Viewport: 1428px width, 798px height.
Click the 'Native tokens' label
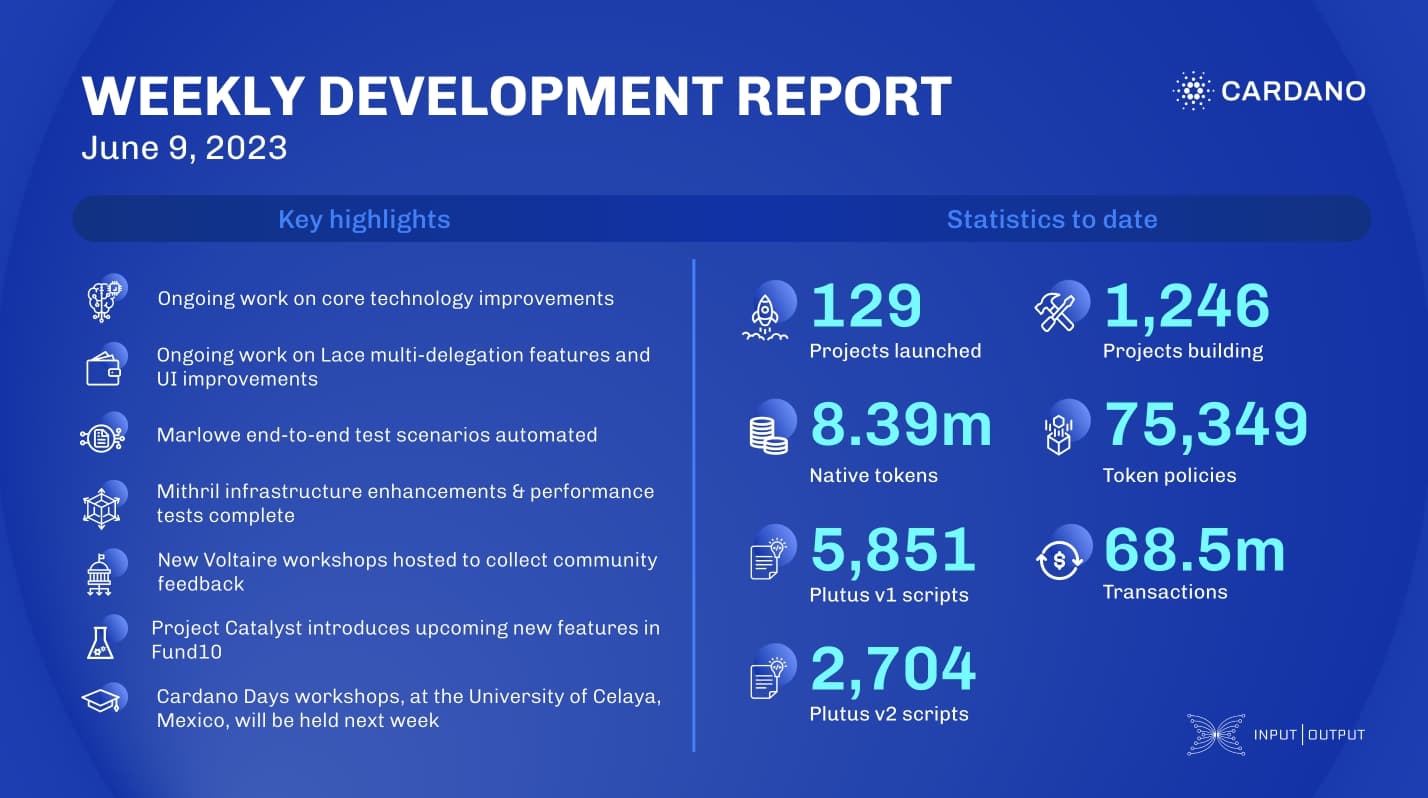tap(873, 475)
